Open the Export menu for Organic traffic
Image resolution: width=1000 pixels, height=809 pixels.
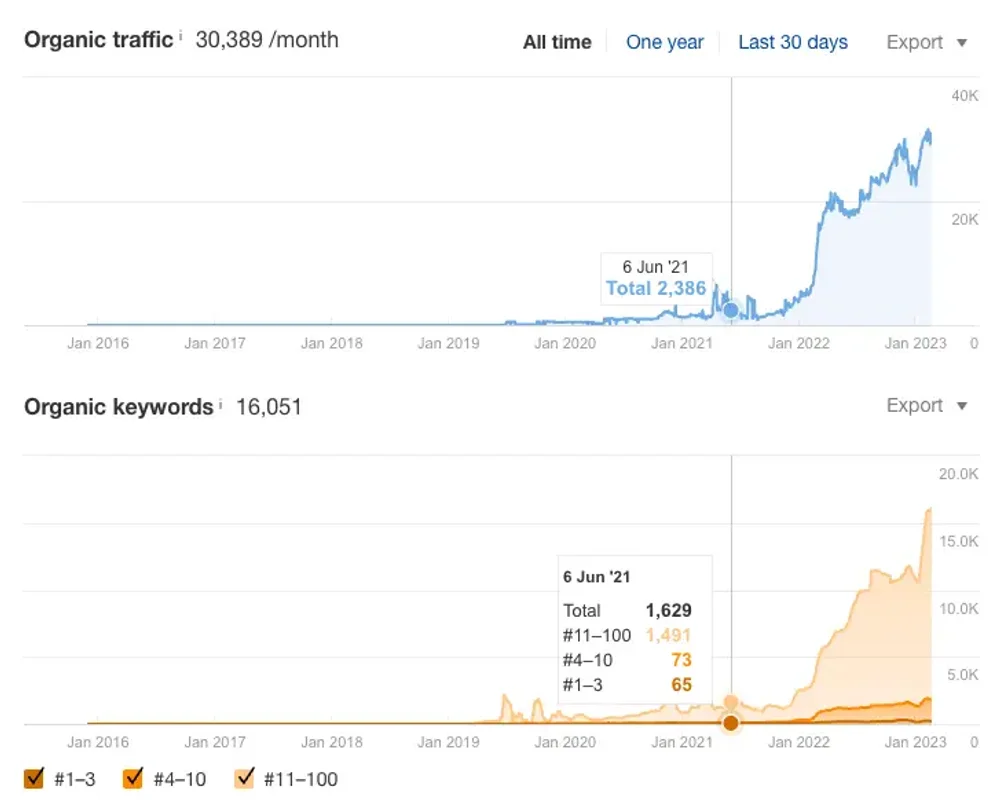[915, 42]
